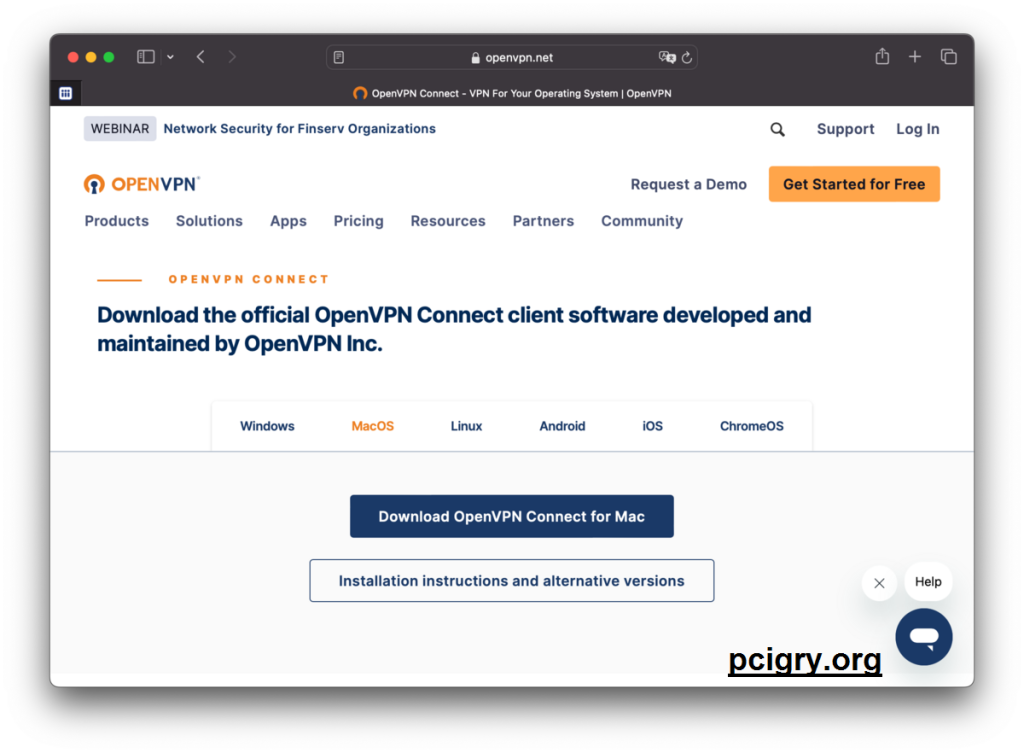Reload the page with the refresh icon

pyautogui.click(x=687, y=57)
